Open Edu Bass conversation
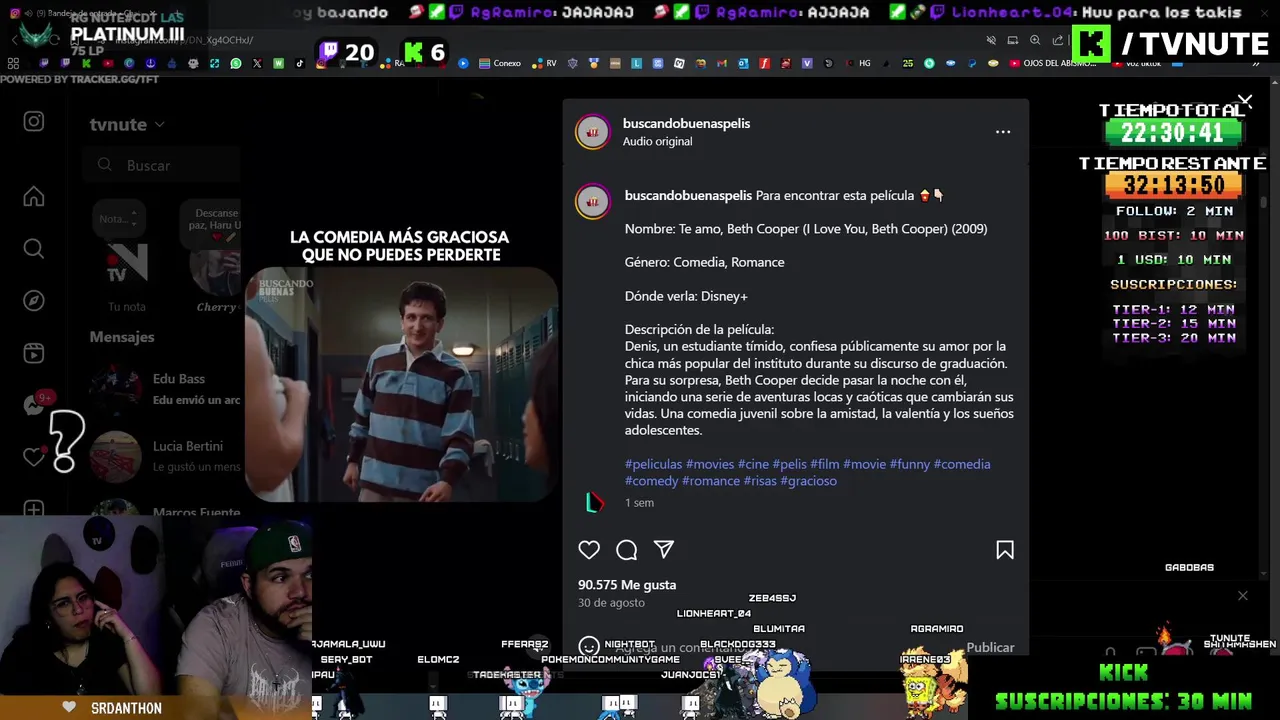This screenshot has width=1280, height=720. click(164, 388)
